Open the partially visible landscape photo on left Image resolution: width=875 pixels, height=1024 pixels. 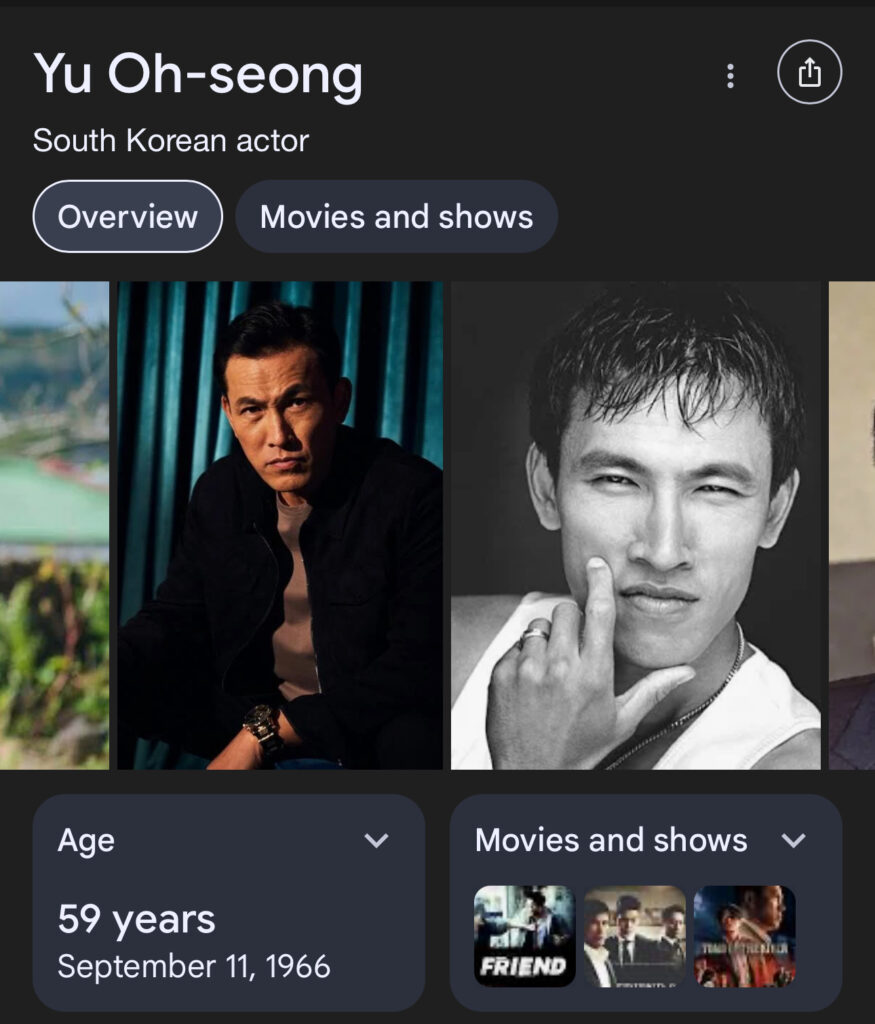[54, 525]
